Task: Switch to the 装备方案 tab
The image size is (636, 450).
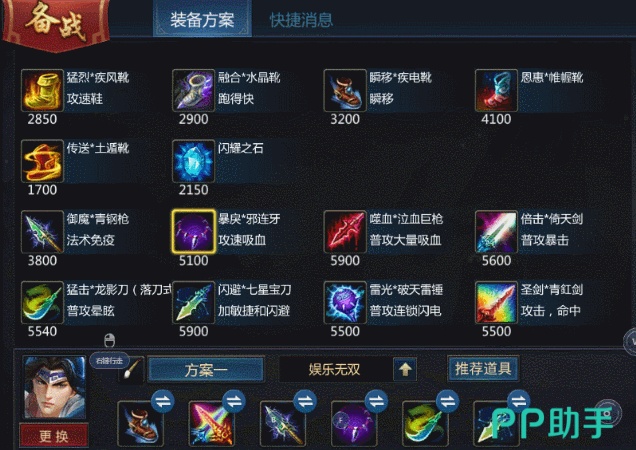Action: (x=202, y=19)
